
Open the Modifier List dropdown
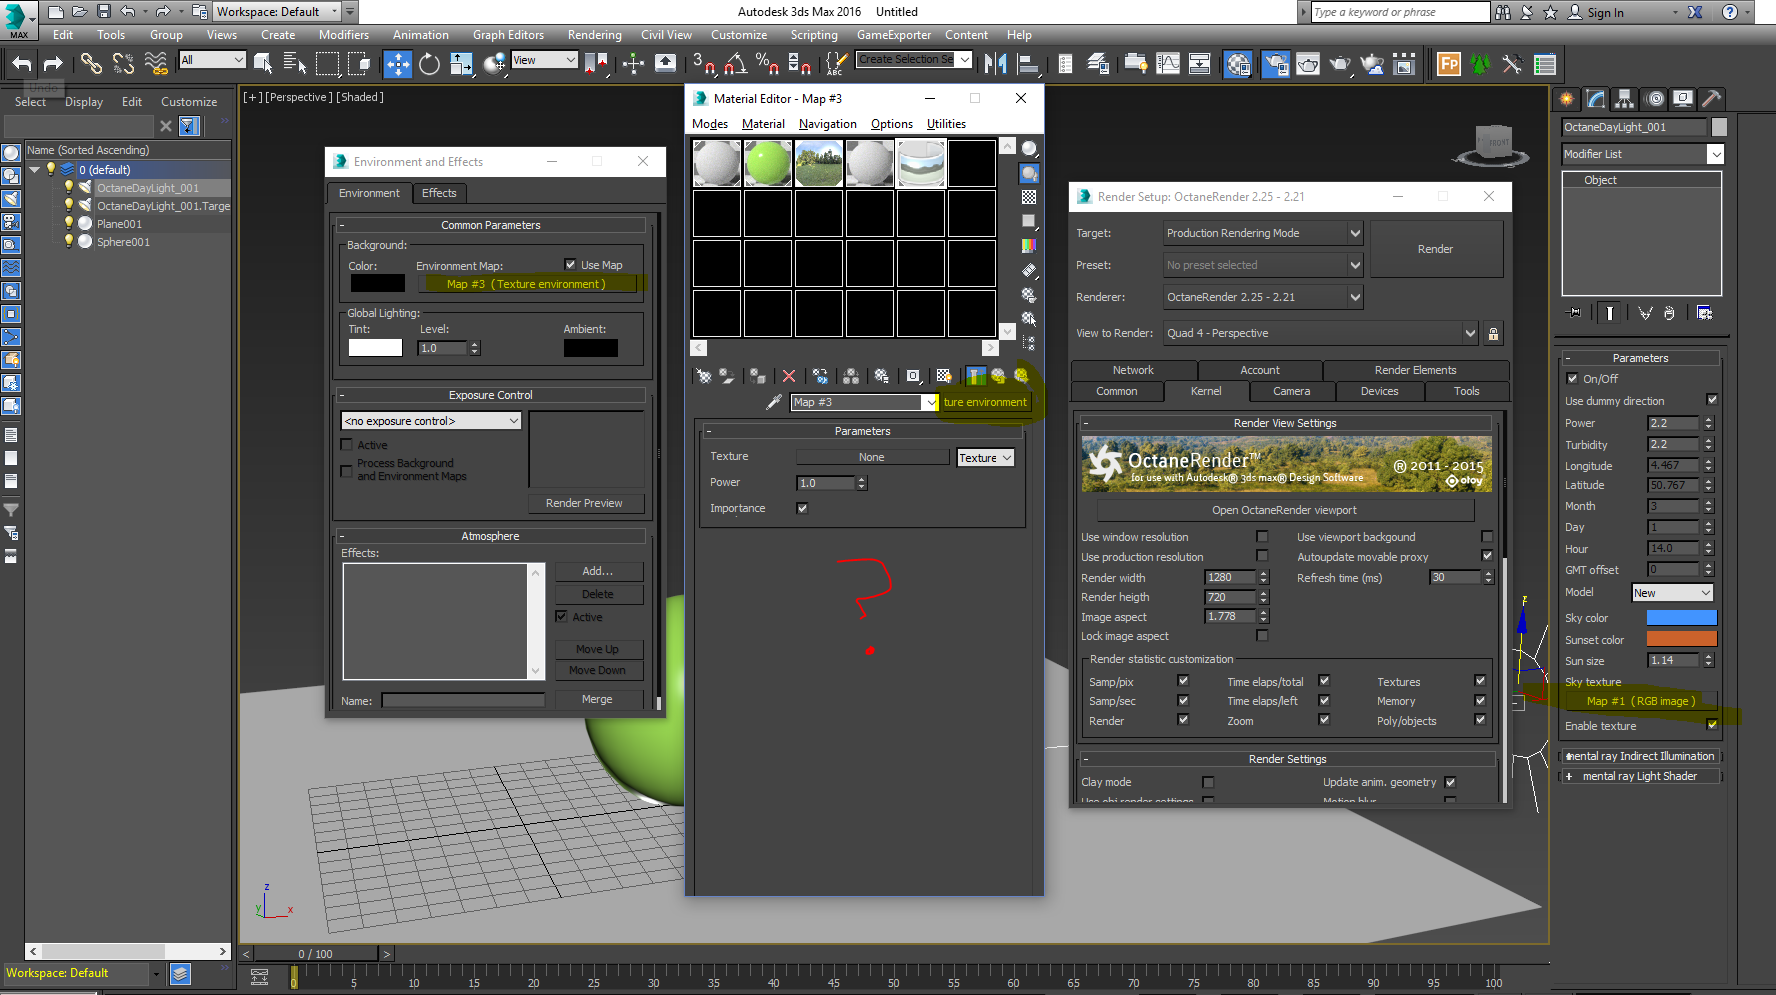pyautogui.click(x=1643, y=154)
